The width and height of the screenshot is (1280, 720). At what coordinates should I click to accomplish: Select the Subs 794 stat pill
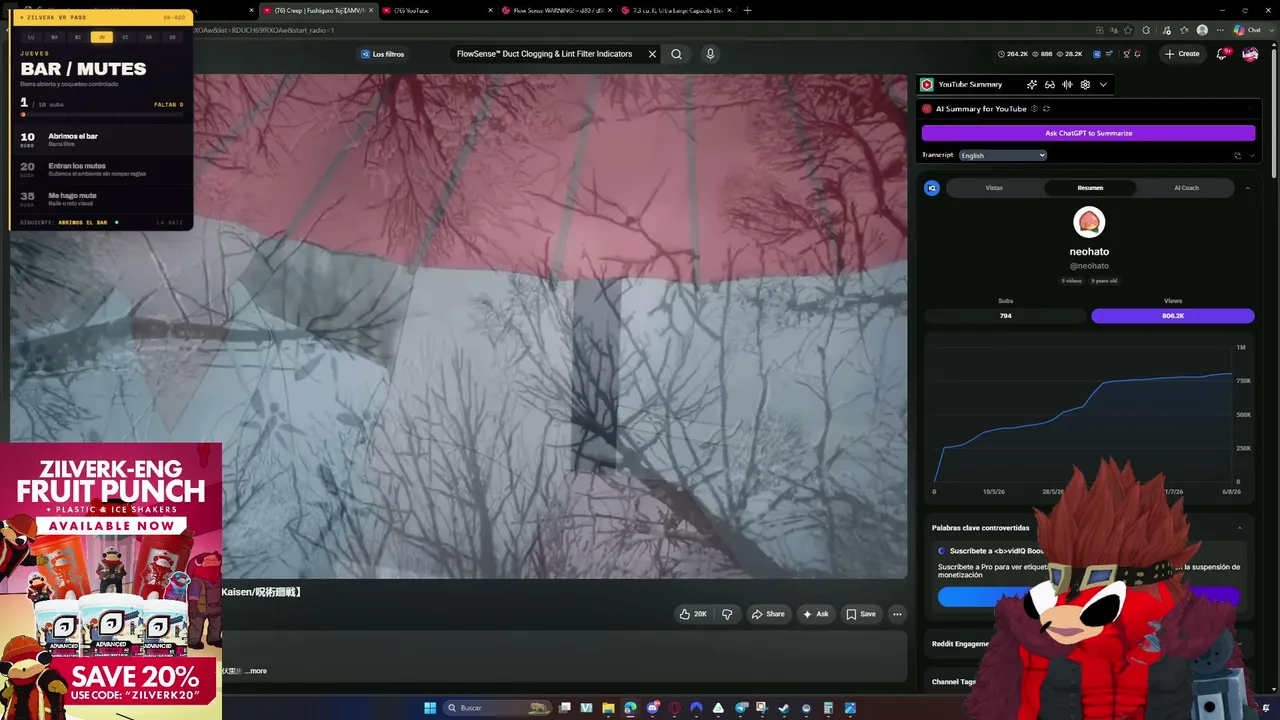pyautogui.click(x=1005, y=316)
